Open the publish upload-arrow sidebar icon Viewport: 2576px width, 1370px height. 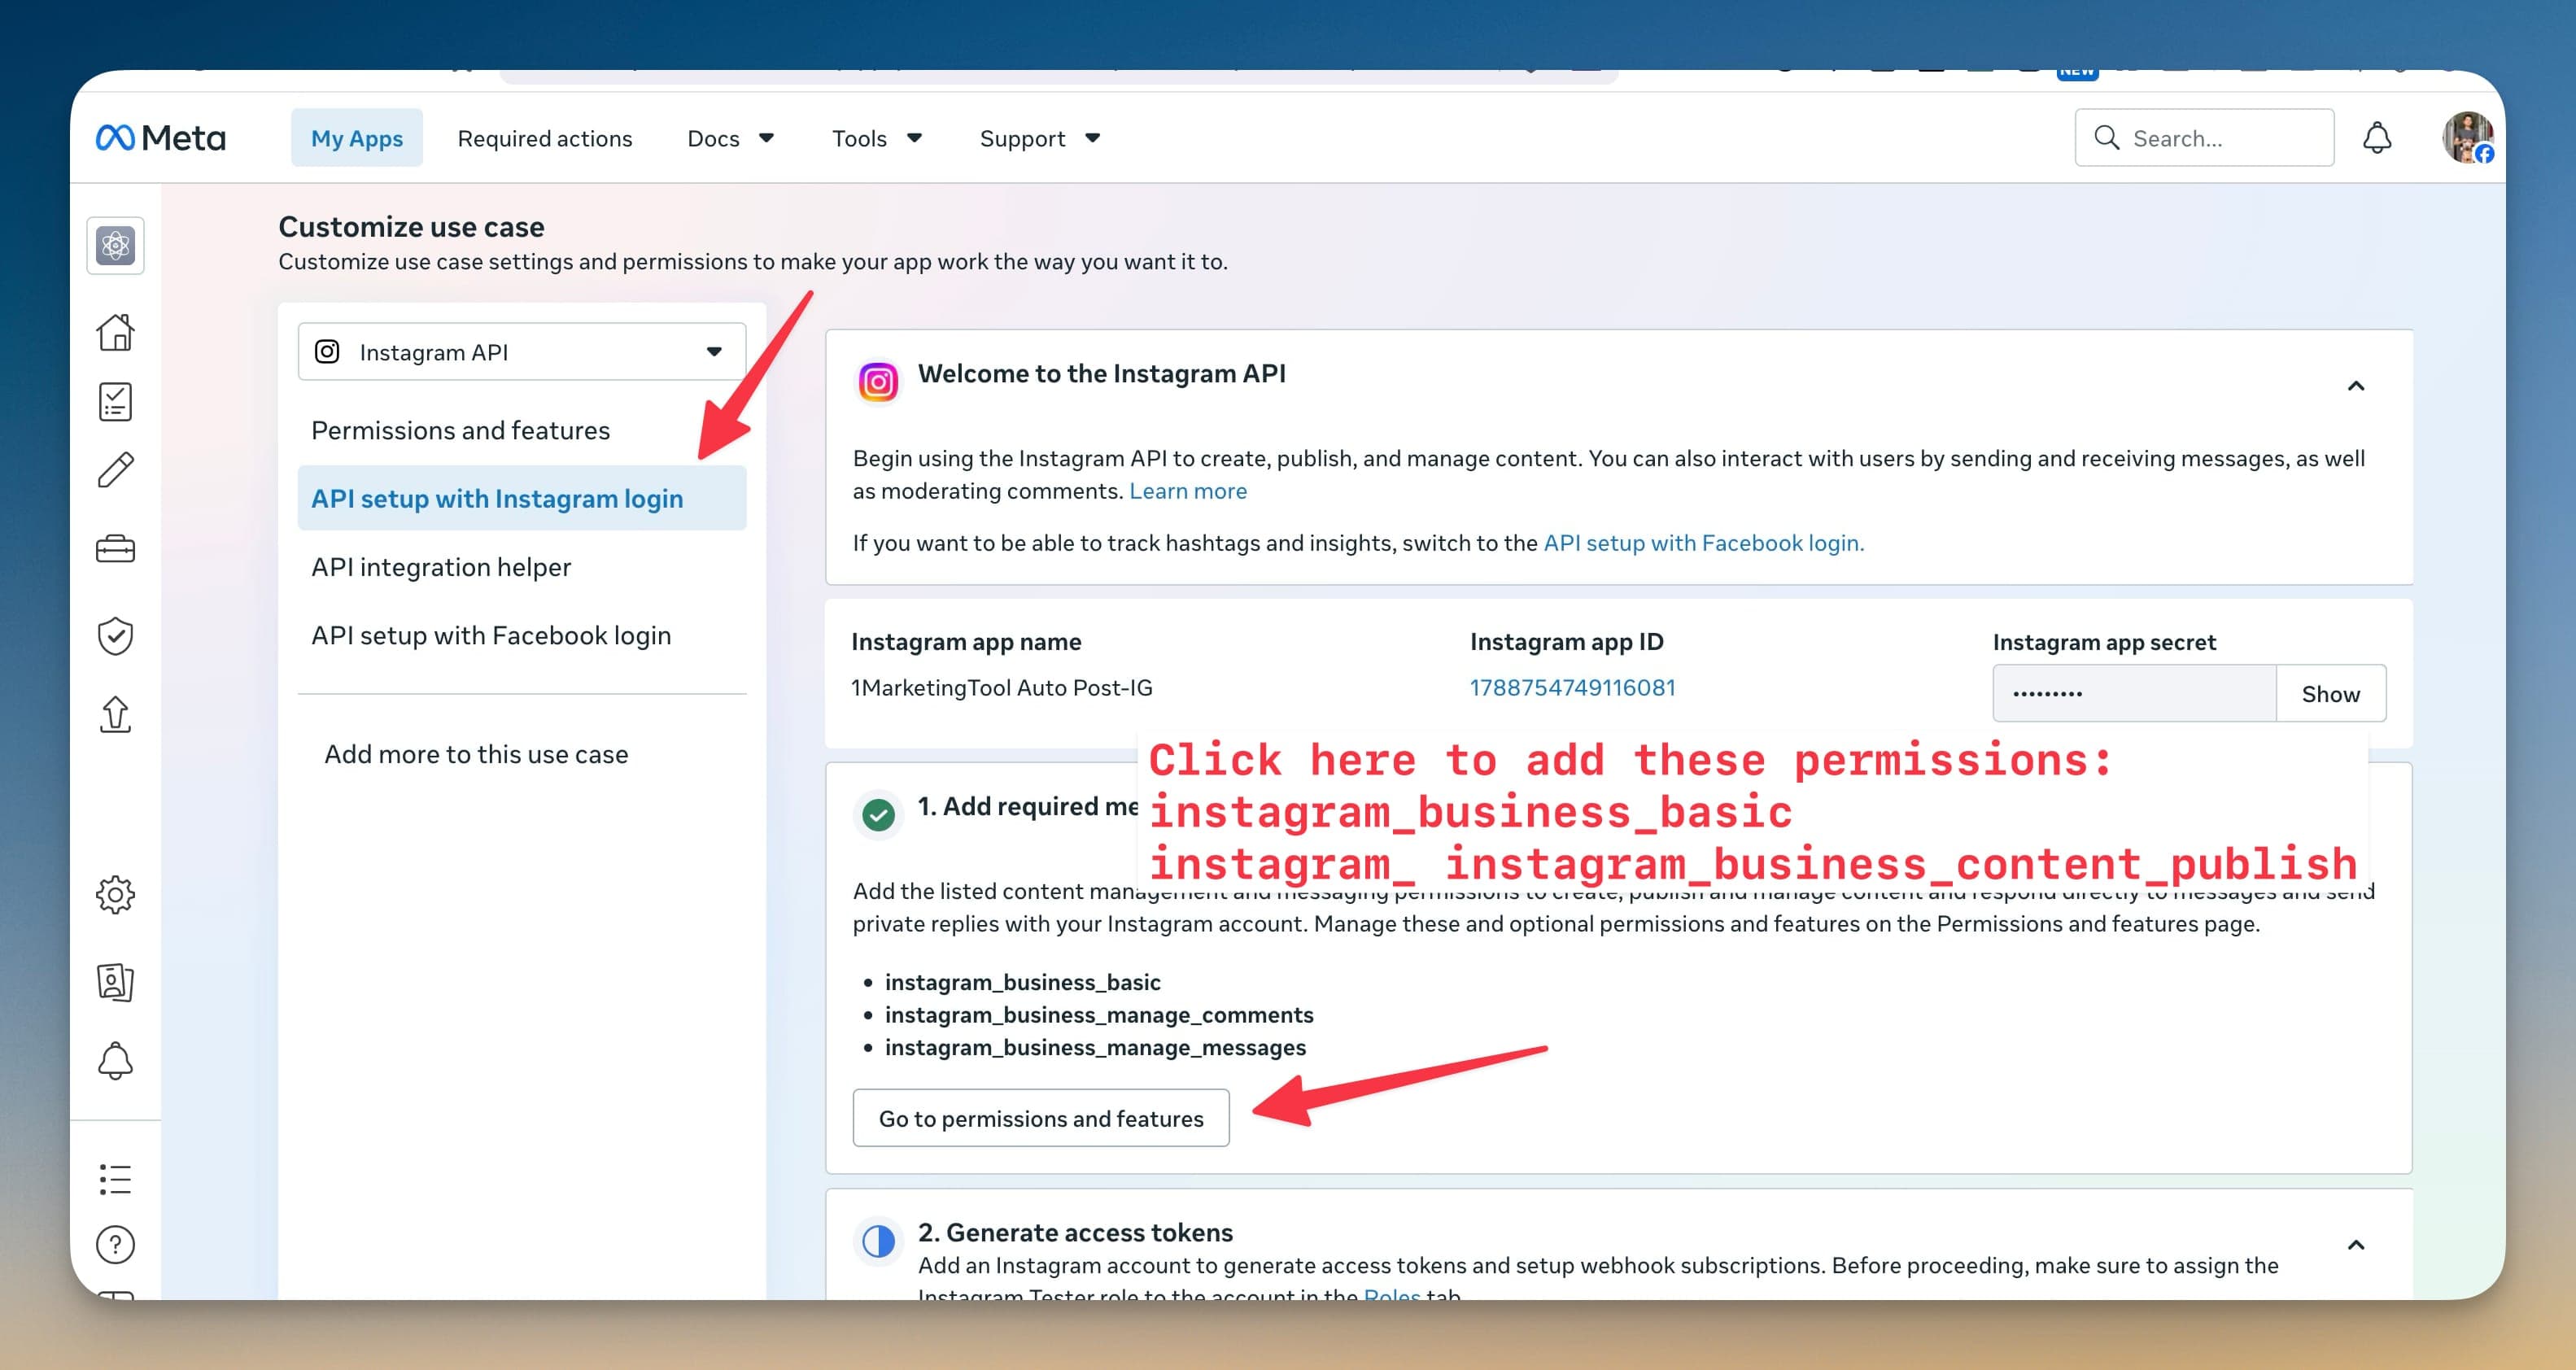pos(116,714)
